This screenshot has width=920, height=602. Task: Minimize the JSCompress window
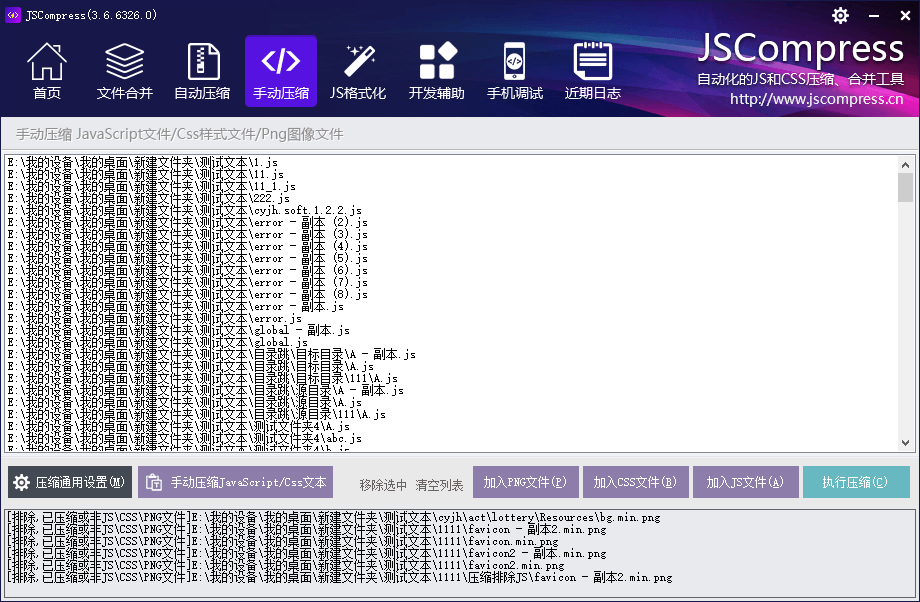click(x=874, y=15)
